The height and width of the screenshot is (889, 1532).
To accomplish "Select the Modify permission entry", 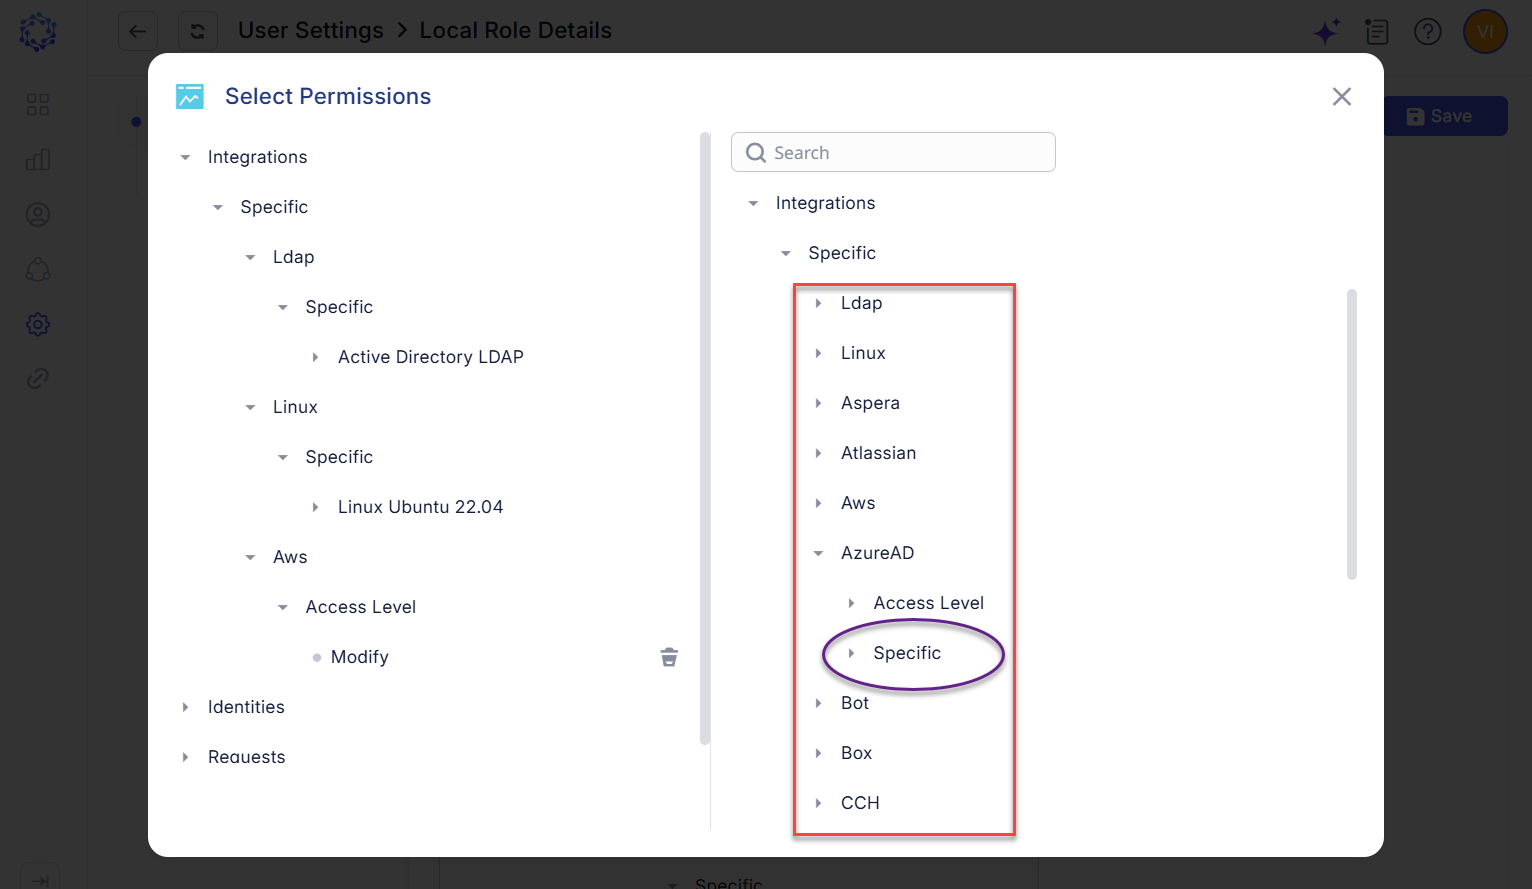I will coord(360,657).
